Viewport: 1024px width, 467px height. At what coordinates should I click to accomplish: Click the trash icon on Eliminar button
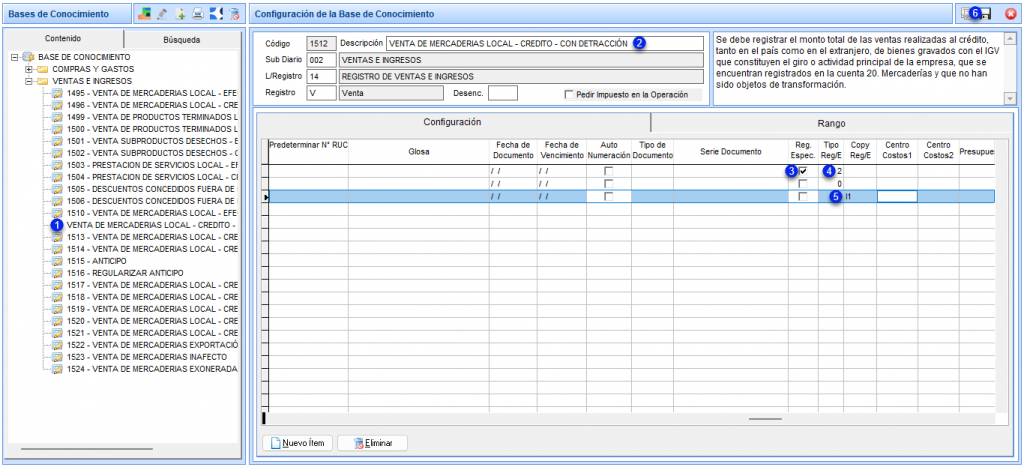point(359,443)
